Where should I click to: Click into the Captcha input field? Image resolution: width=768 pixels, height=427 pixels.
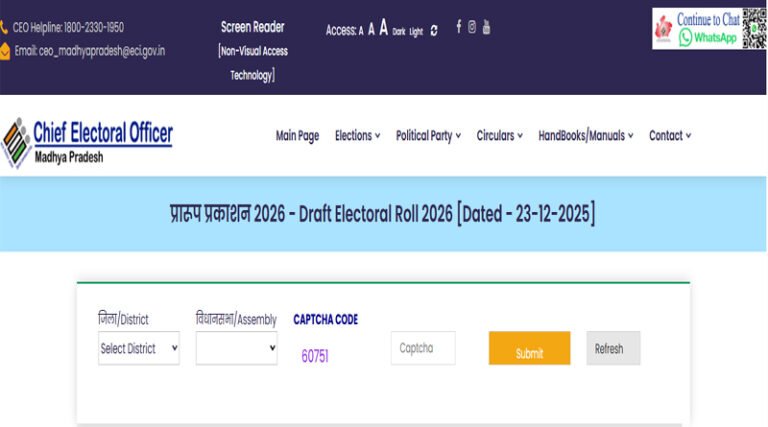[423, 348]
